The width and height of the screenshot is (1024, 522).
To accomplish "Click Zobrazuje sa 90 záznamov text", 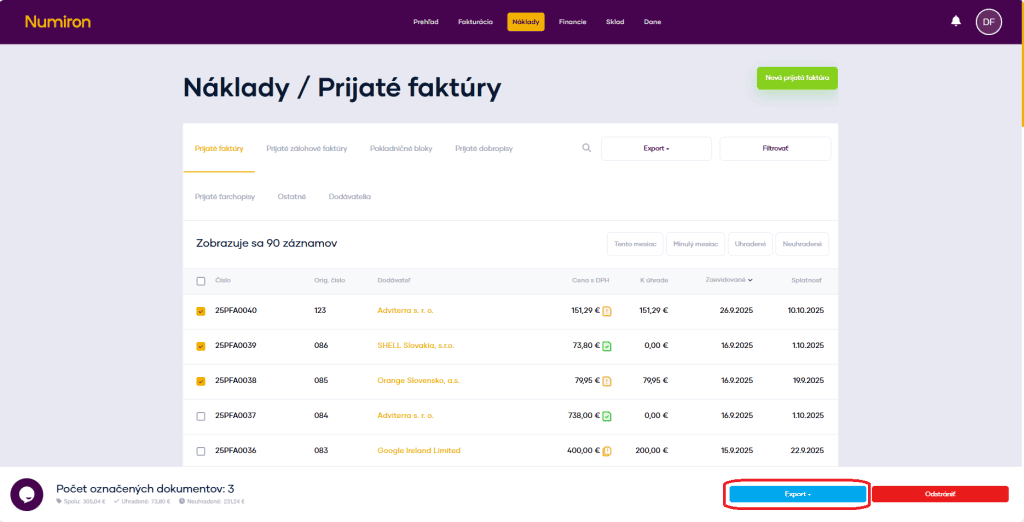I will [266, 244].
